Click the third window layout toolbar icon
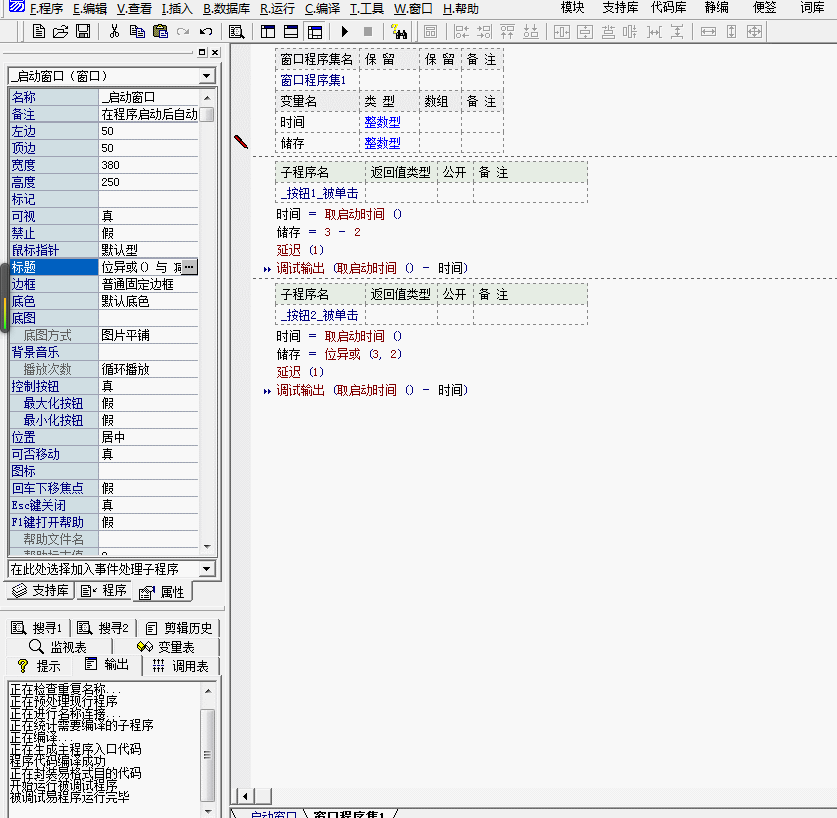The image size is (837, 818). pyautogui.click(x=315, y=32)
